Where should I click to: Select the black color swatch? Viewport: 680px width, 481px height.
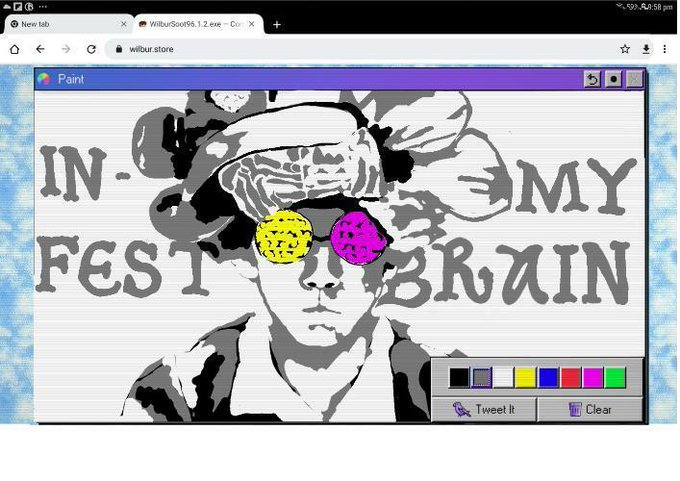coord(459,377)
